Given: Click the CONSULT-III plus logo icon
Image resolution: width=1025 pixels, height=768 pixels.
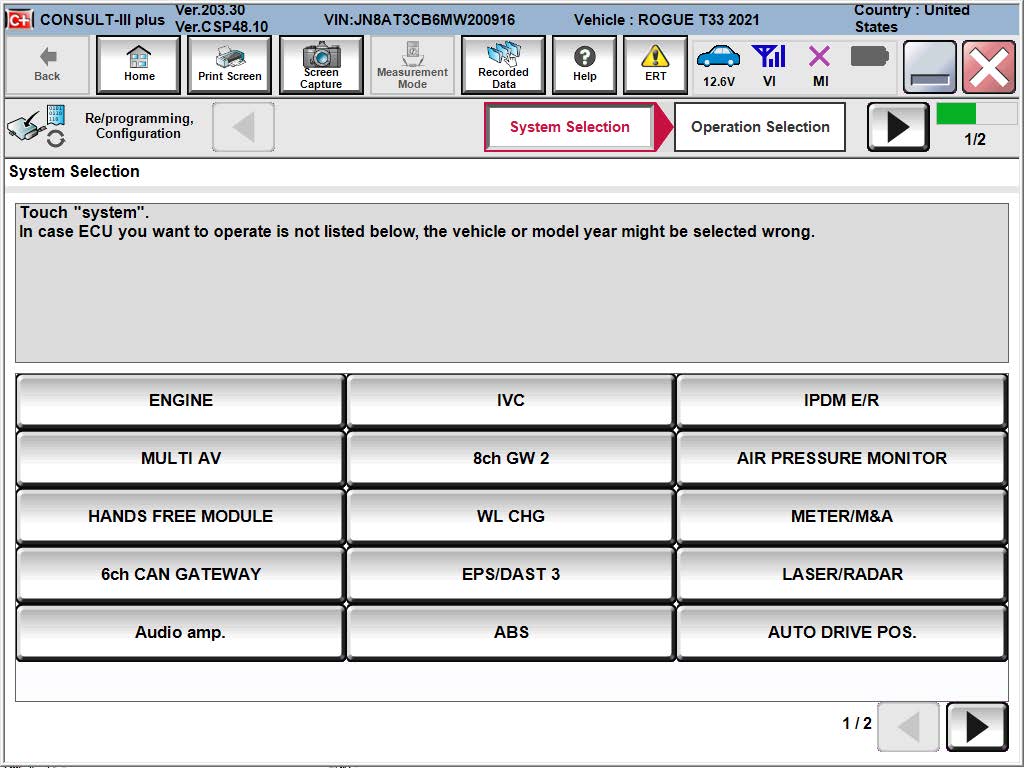Looking at the screenshot, I should coord(19,20).
